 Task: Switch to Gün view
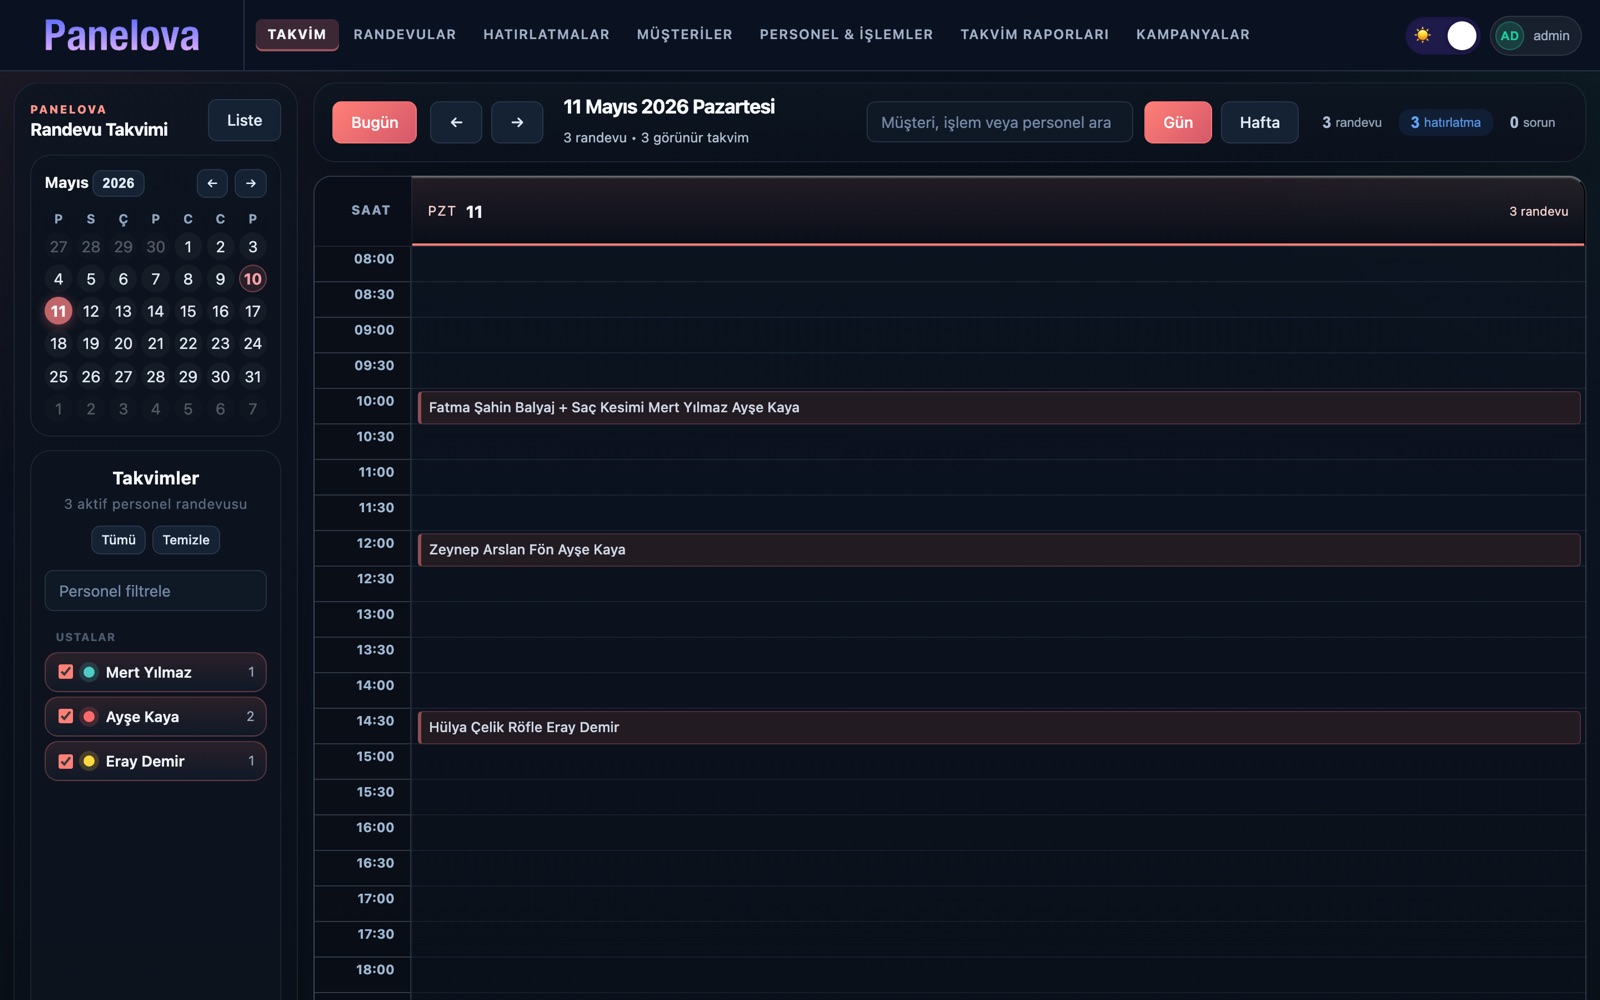[1178, 122]
